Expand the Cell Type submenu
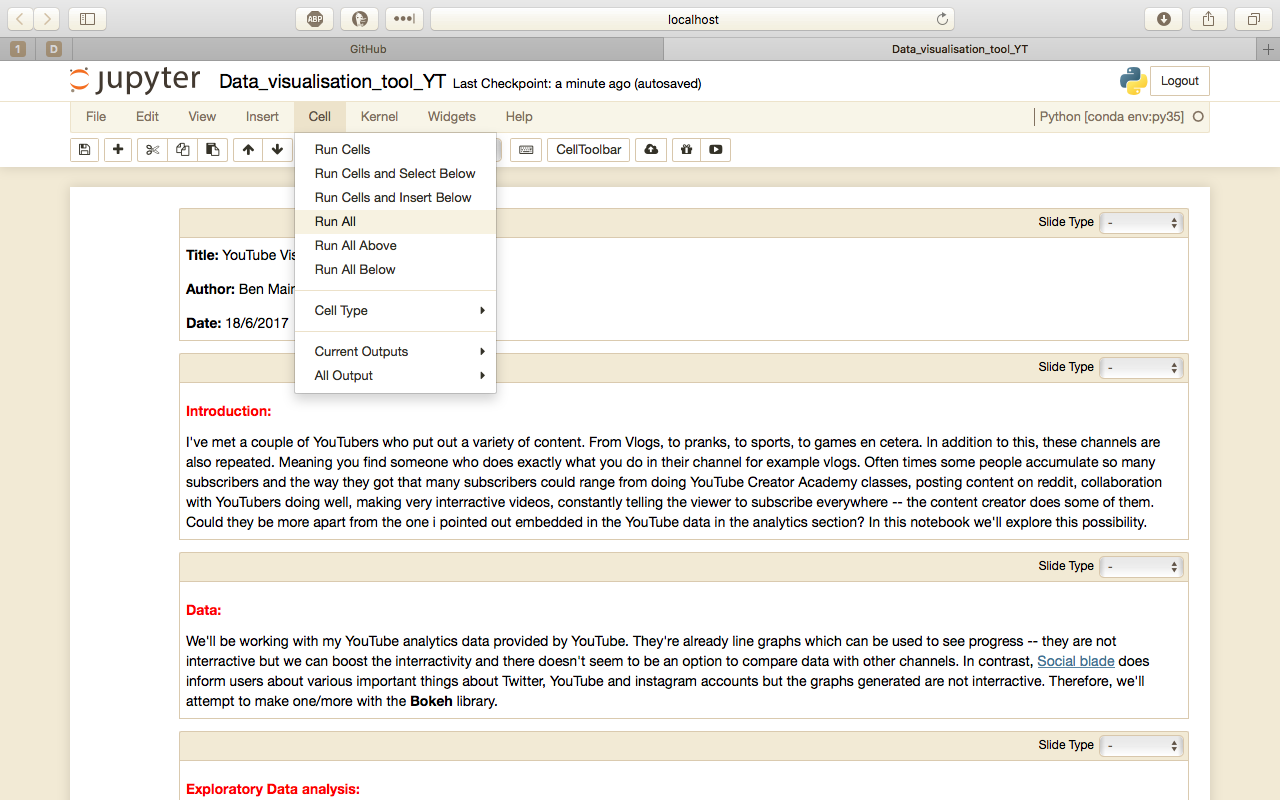 point(395,311)
